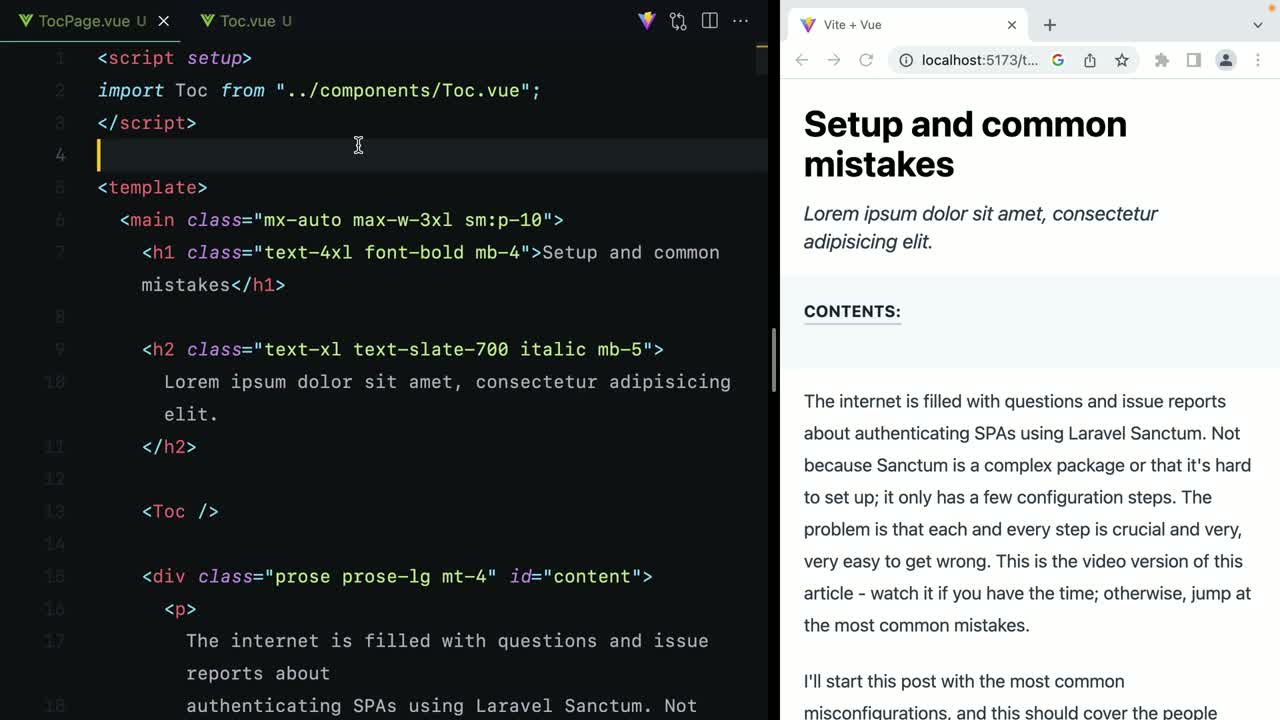Open a new browser tab

(1050, 25)
